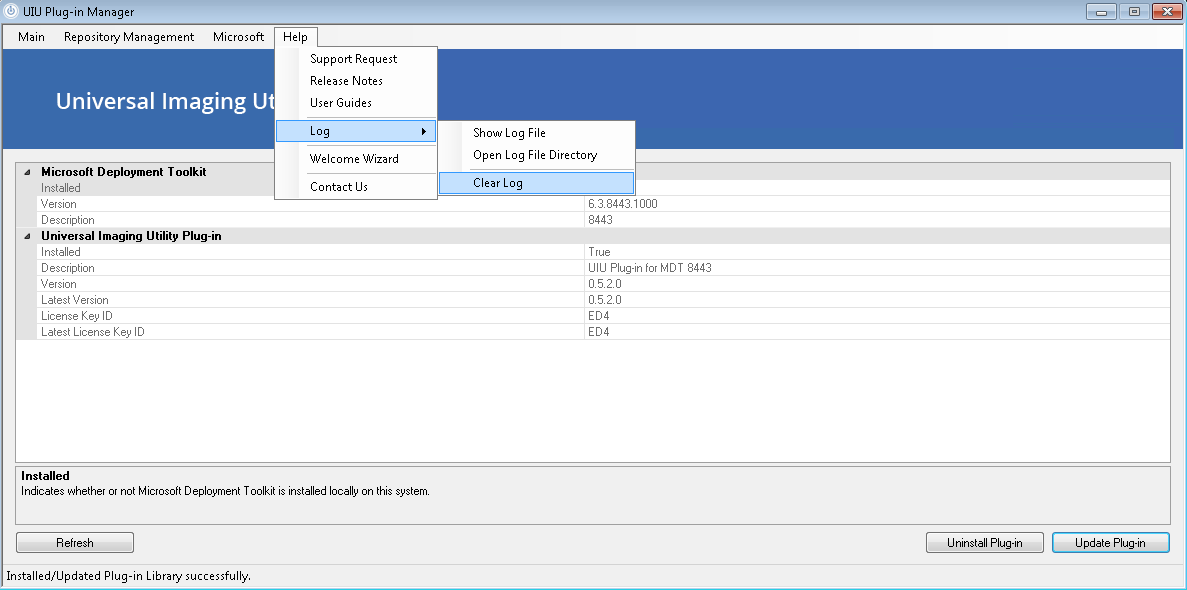Screen dimensions: 1187x590
Task: Minimize the UIU Plug-in Manager window
Action: coord(1101,11)
